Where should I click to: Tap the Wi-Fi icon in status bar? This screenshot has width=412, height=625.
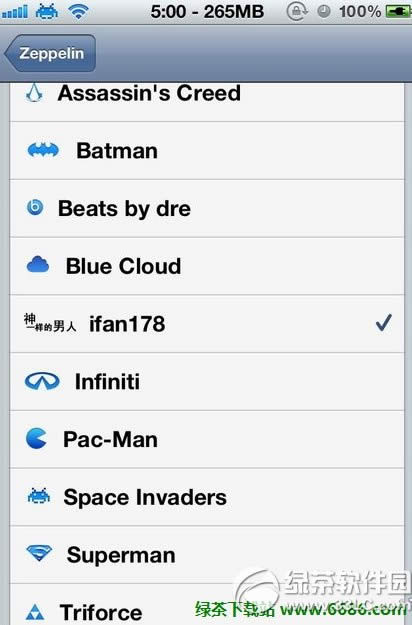point(78,11)
